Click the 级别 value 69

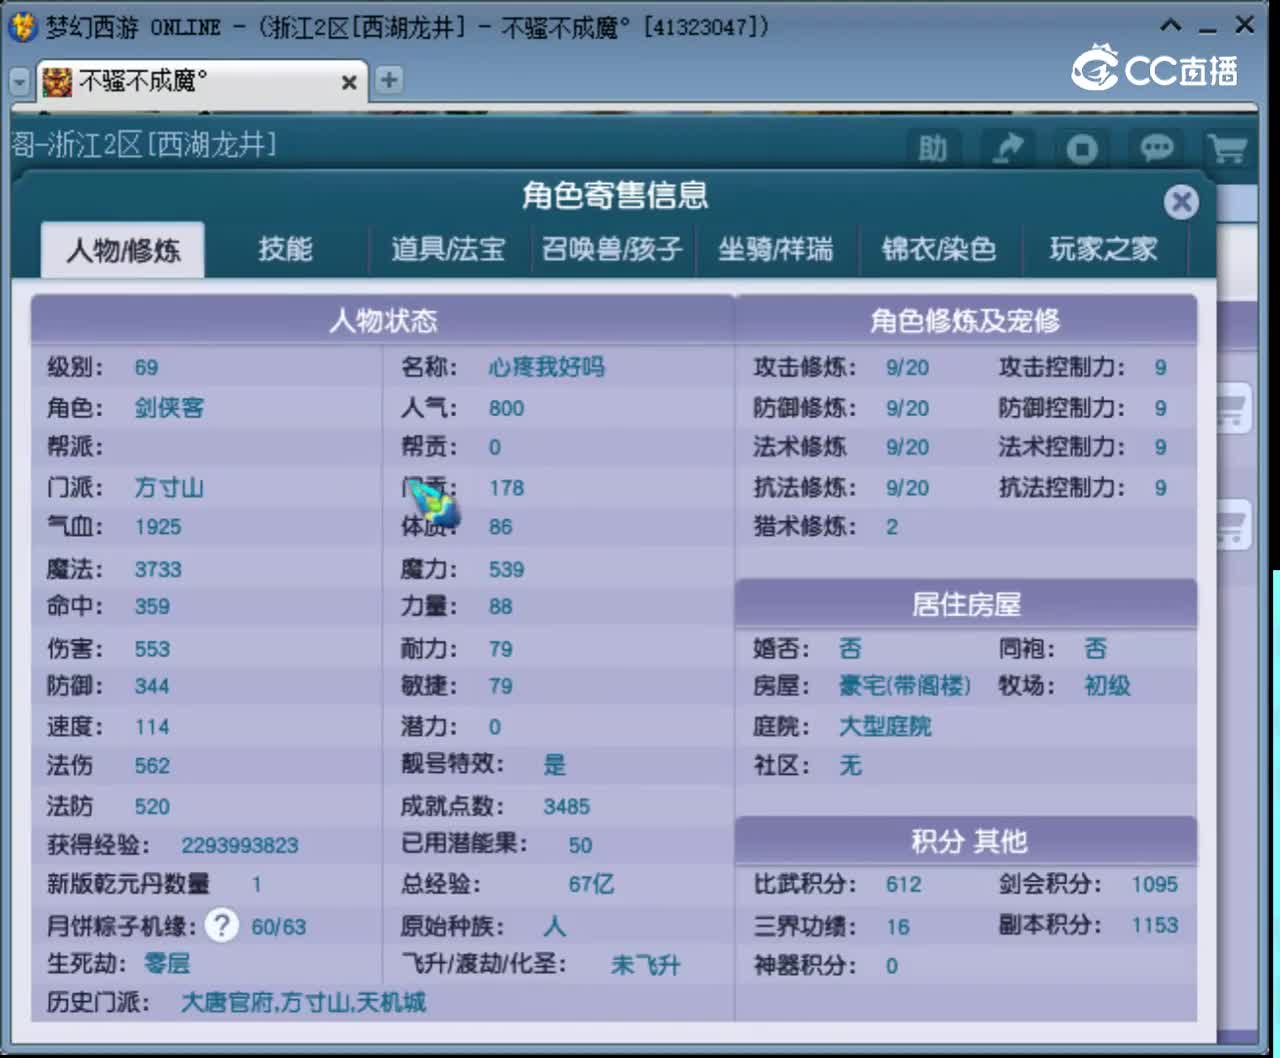click(146, 367)
